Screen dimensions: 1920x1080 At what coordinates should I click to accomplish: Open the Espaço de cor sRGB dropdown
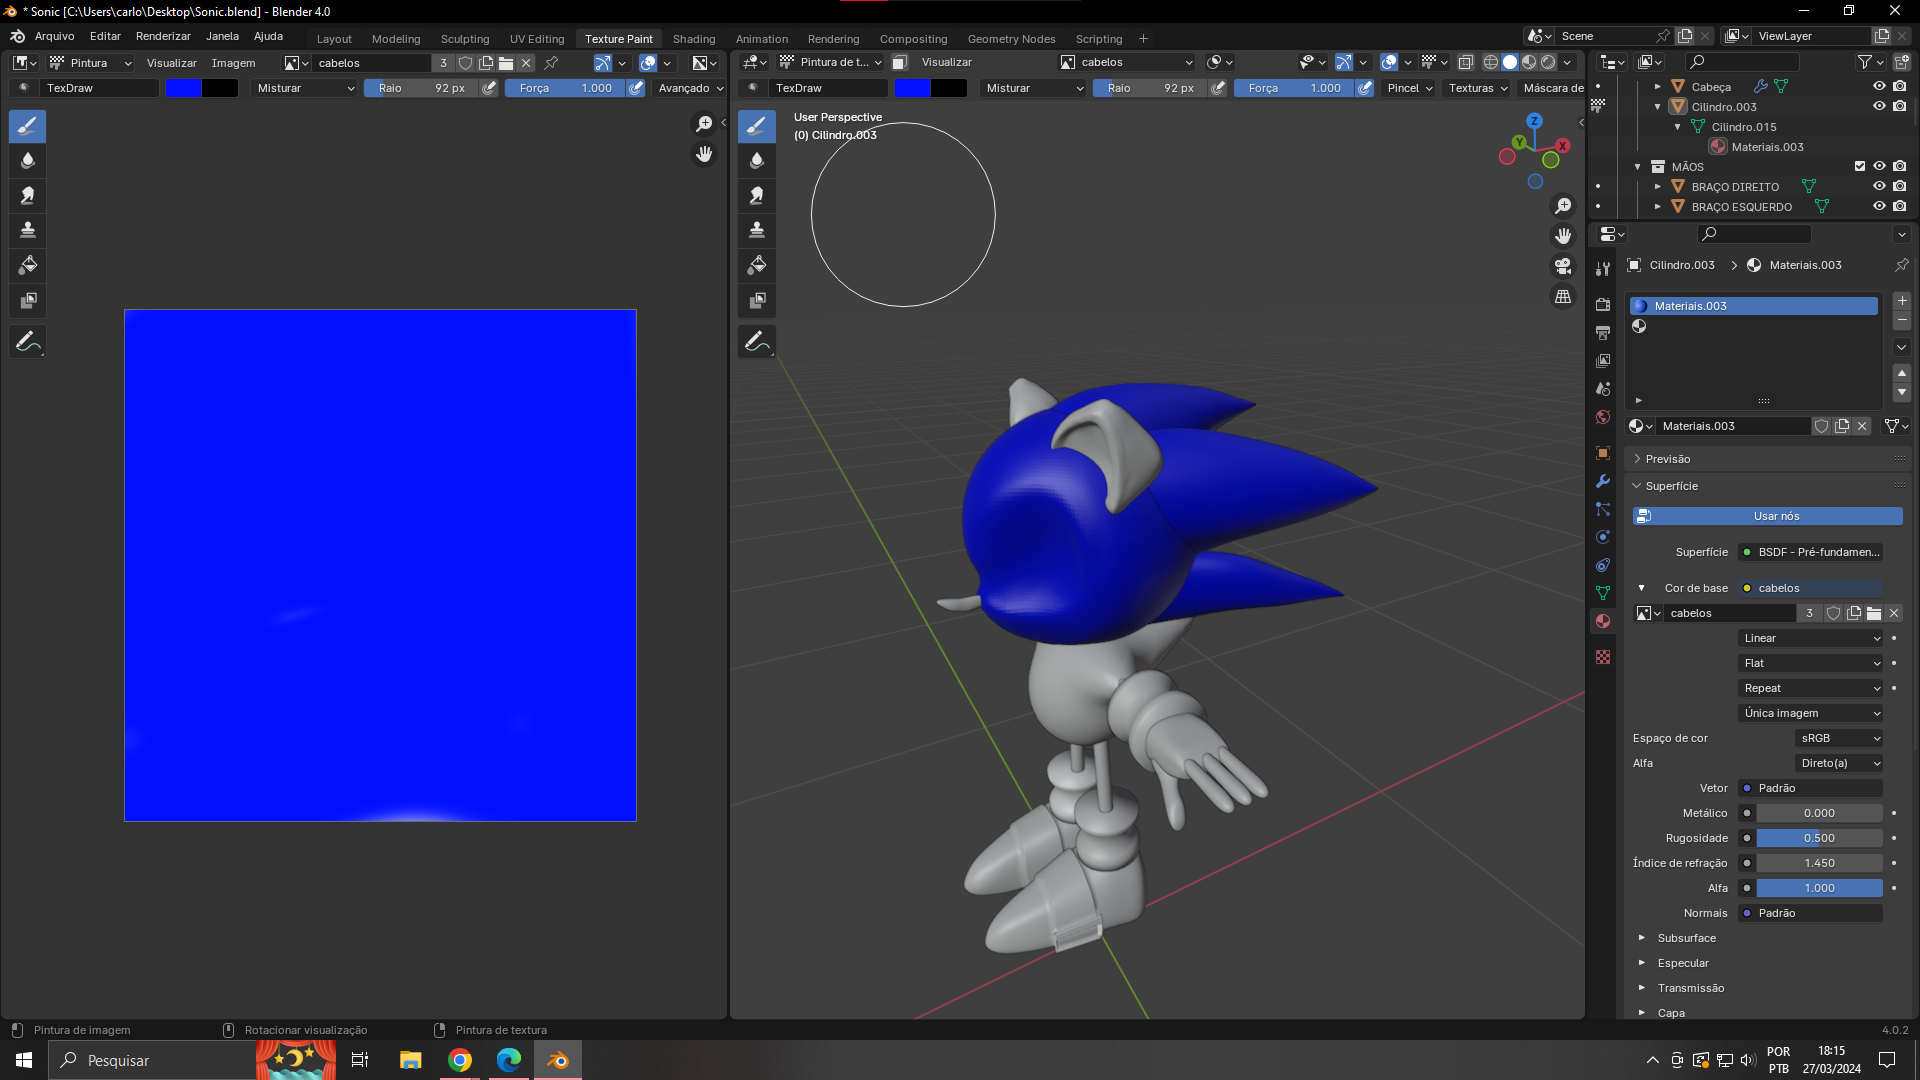pyautogui.click(x=1840, y=738)
